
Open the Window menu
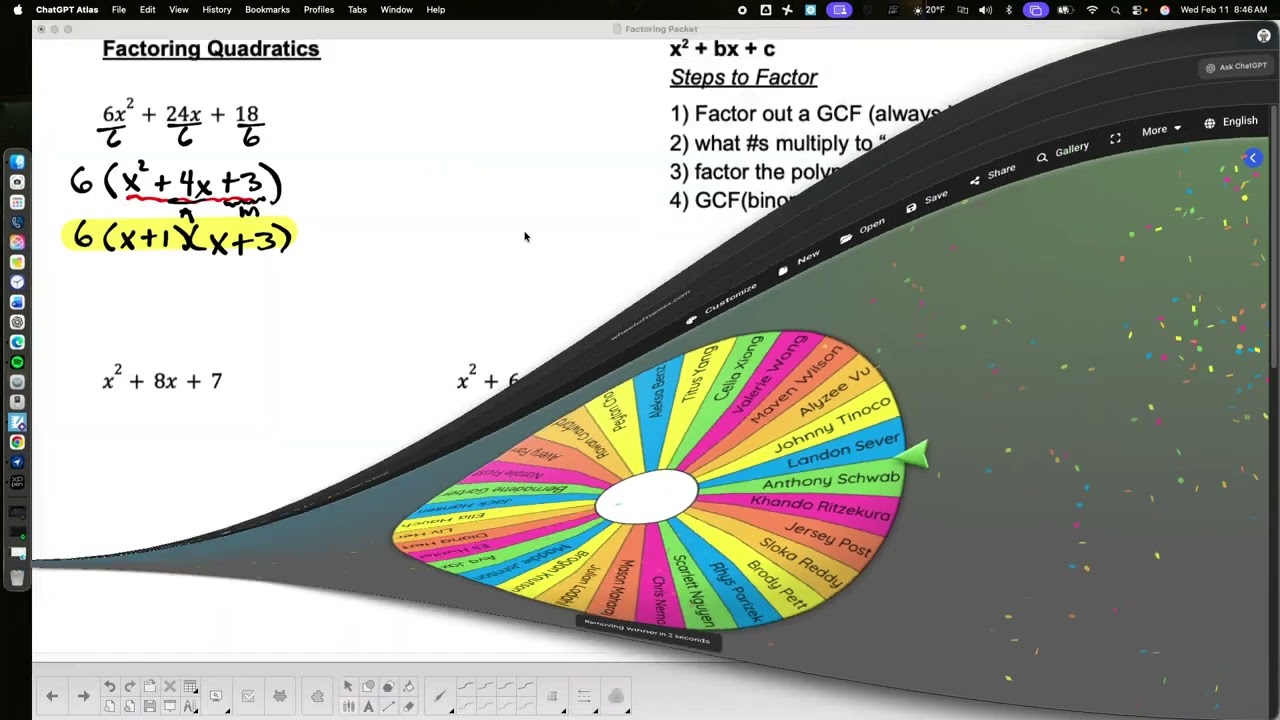click(397, 10)
